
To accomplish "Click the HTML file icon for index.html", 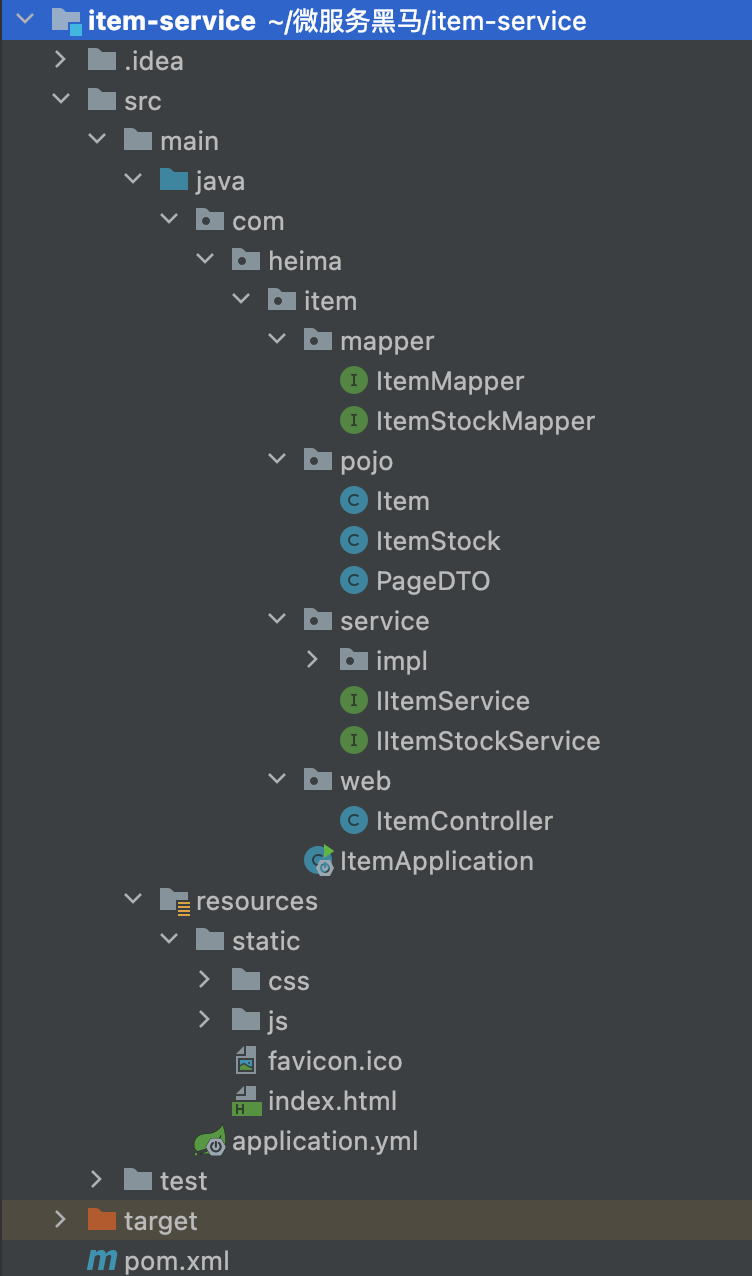I will pyautogui.click(x=245, y=1101).
